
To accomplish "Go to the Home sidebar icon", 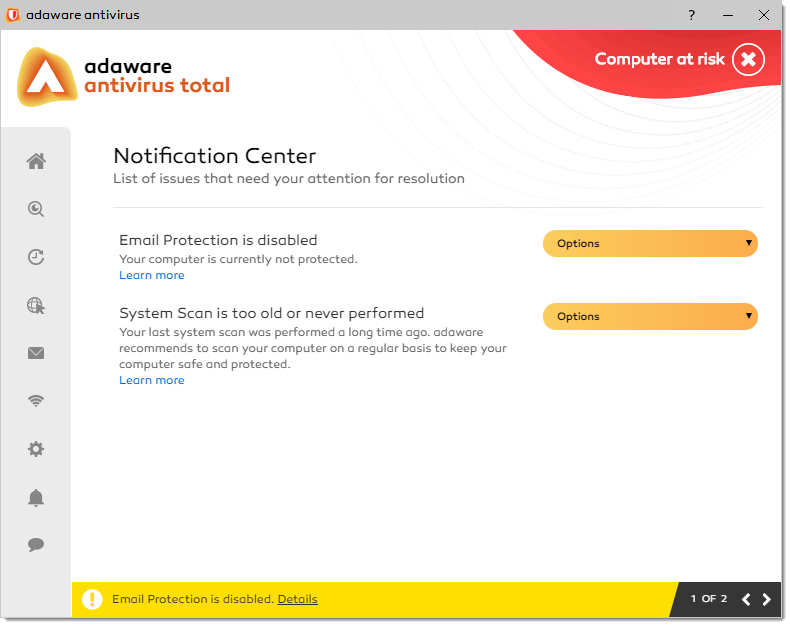I will tap(36, 161).
